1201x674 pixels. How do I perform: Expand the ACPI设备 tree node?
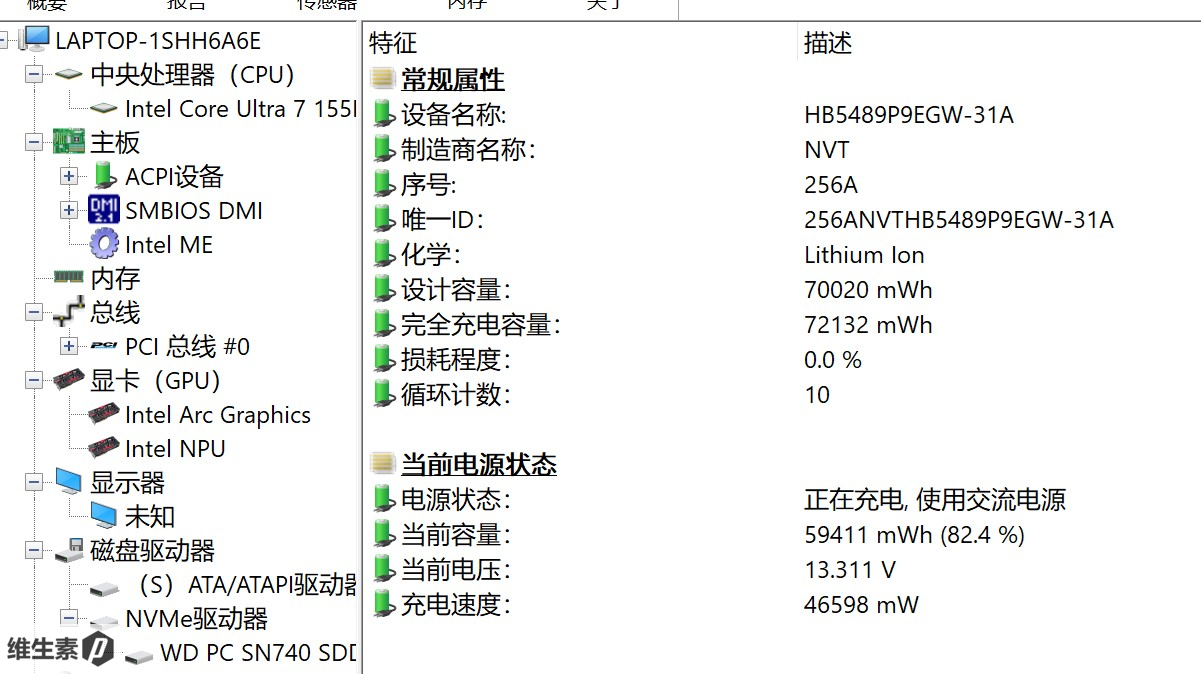pyautogui.click(x=68, y=177)
